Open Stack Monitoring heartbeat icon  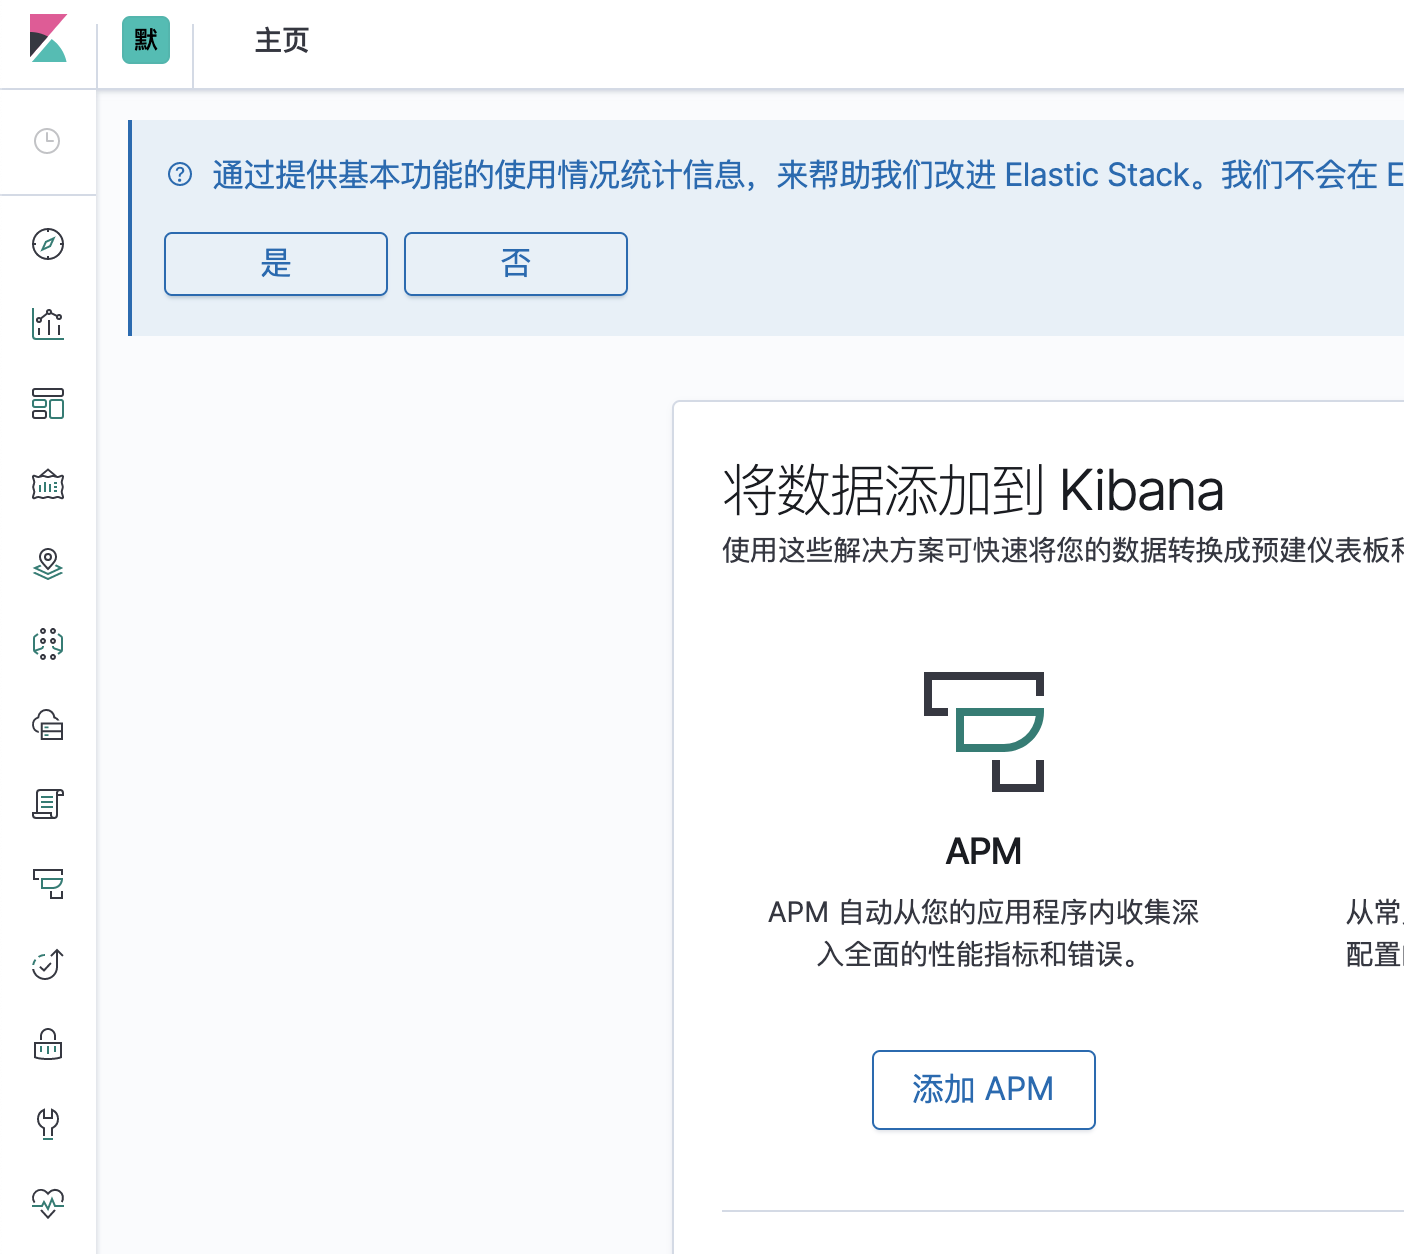click(48, 1203)
